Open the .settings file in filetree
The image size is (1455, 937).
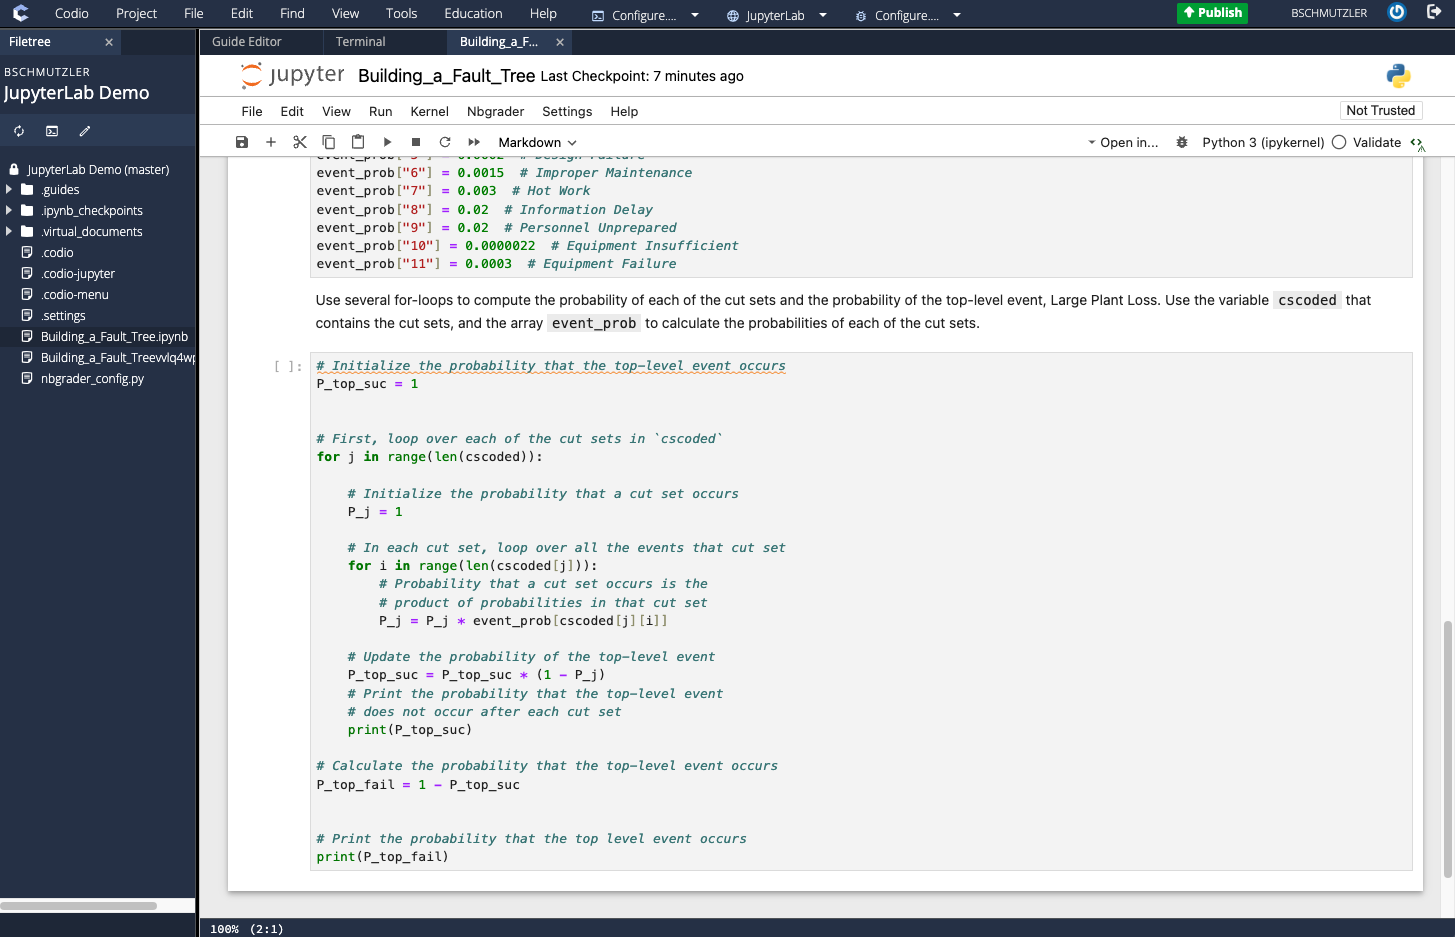(x=63, y=315)
